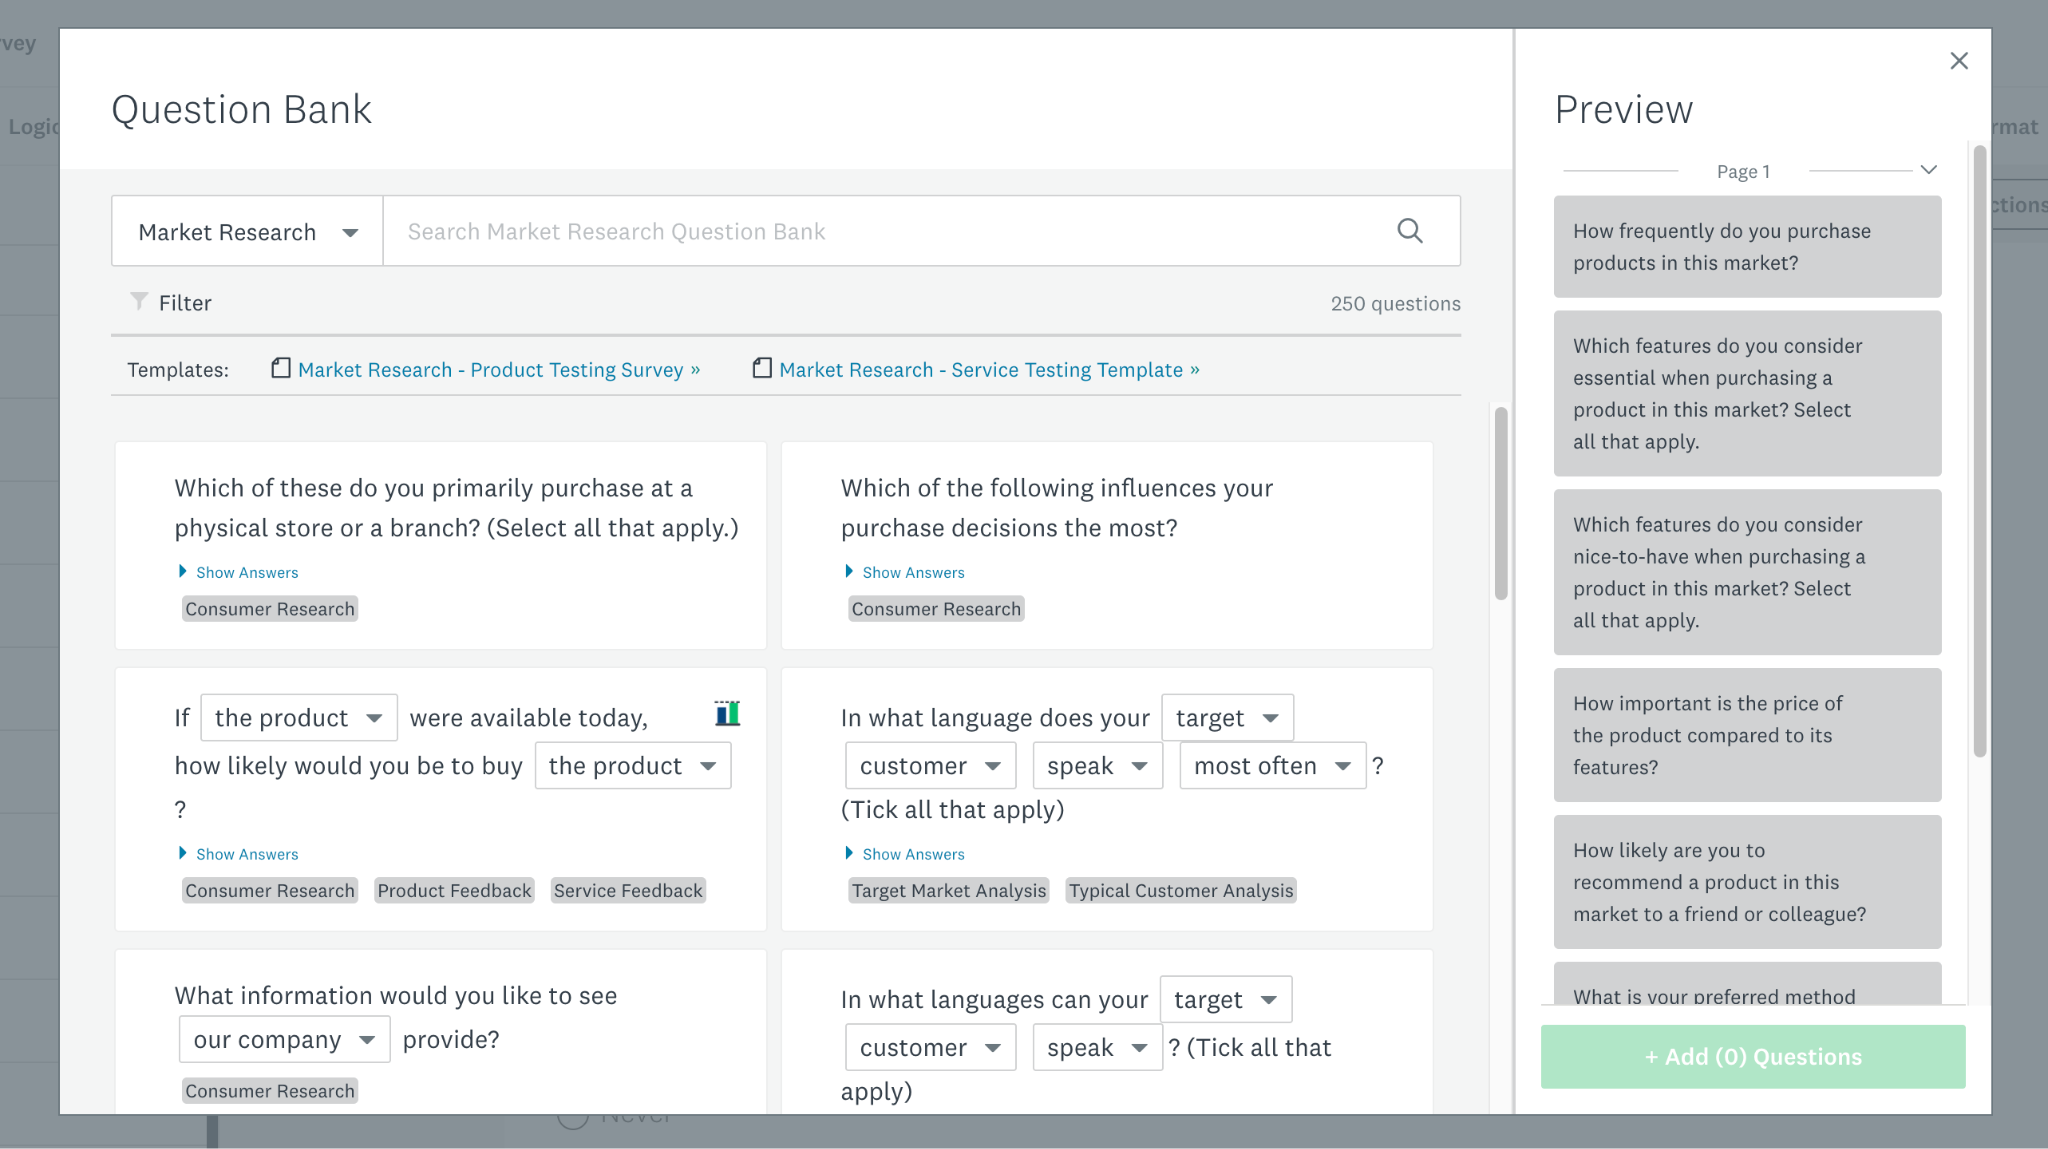Click preview item 'How important is the price'
The image size is (2048, 1149).
(x=1747, y=735)
